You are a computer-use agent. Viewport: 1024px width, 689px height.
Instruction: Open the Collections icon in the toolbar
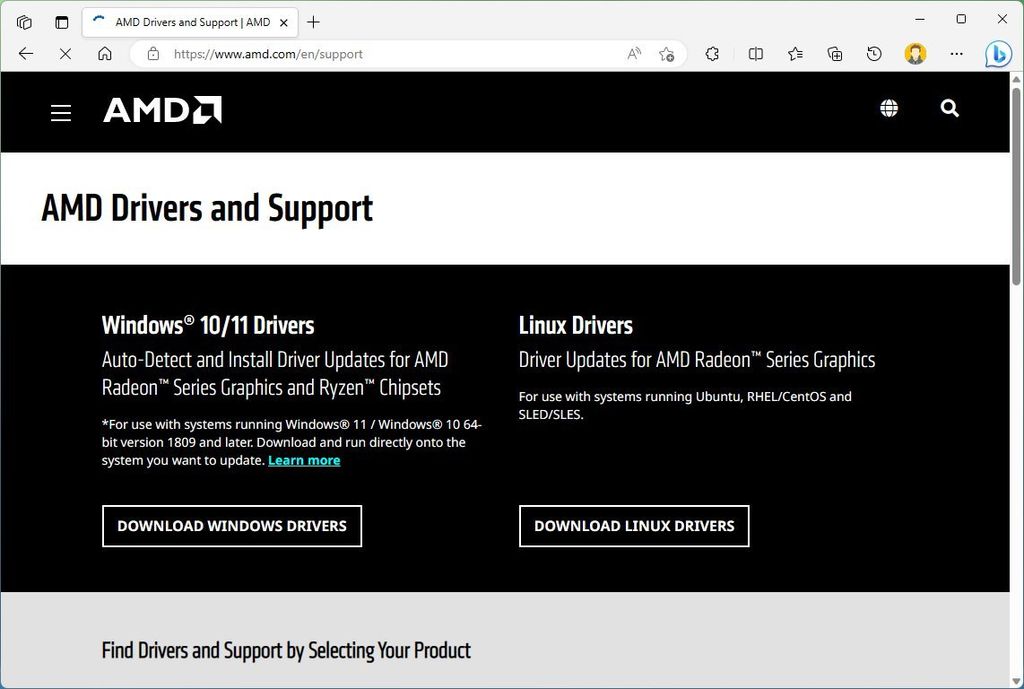[835, 54]
